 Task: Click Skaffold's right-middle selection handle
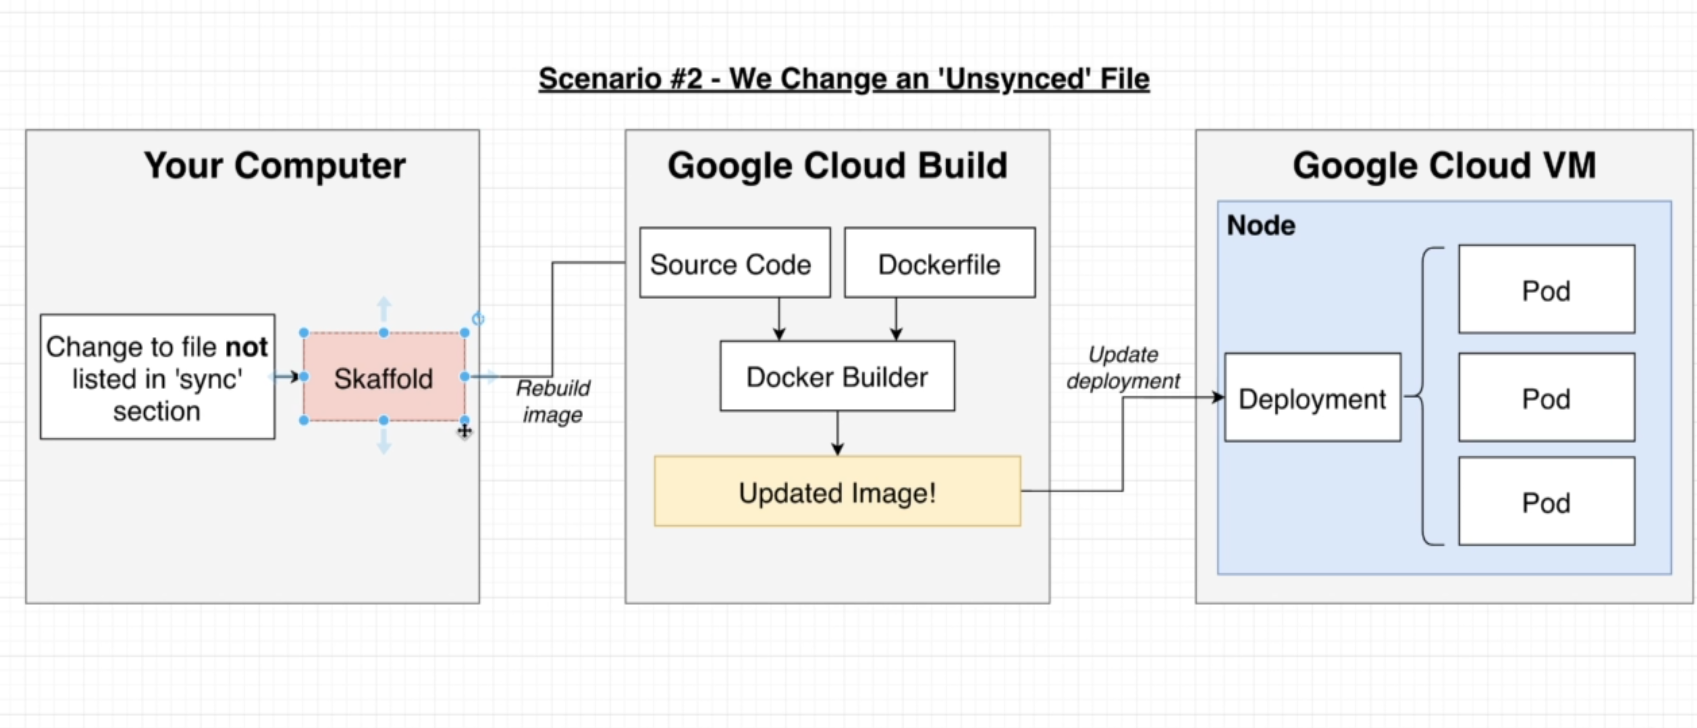tap(465, 377)
